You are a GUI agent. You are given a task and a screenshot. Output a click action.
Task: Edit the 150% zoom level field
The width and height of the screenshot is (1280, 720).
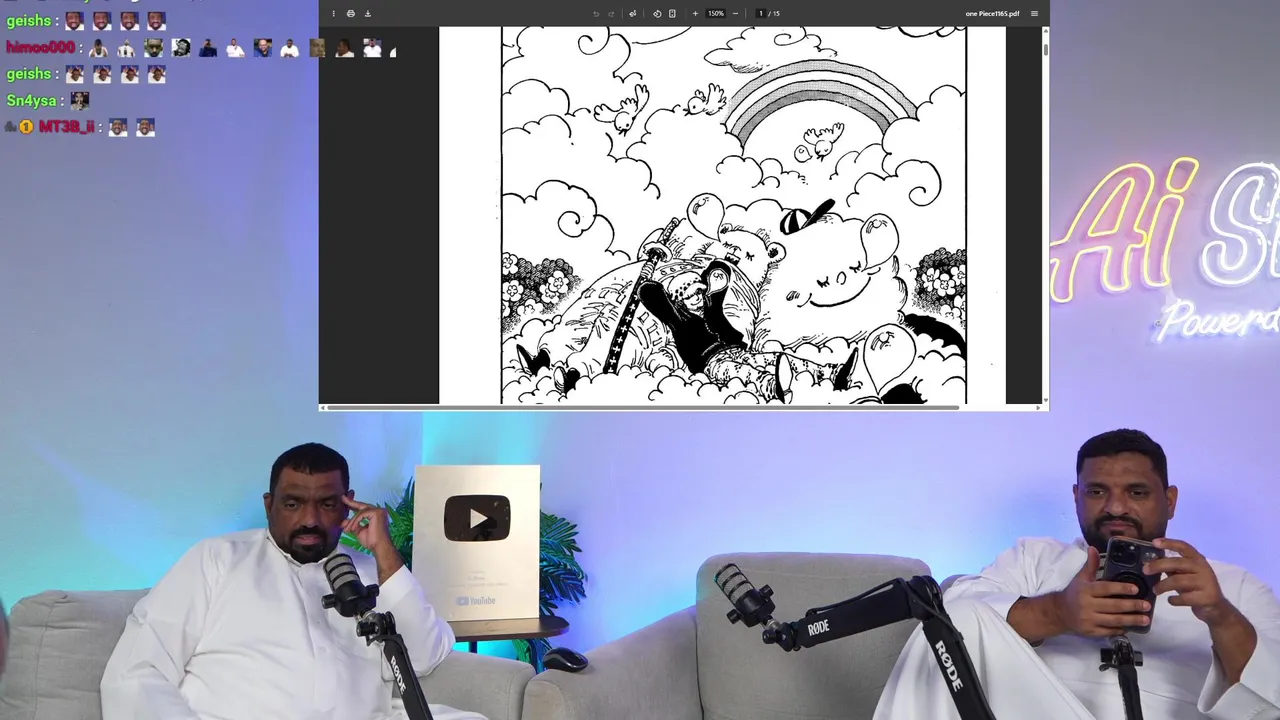(x=716, y=13)
